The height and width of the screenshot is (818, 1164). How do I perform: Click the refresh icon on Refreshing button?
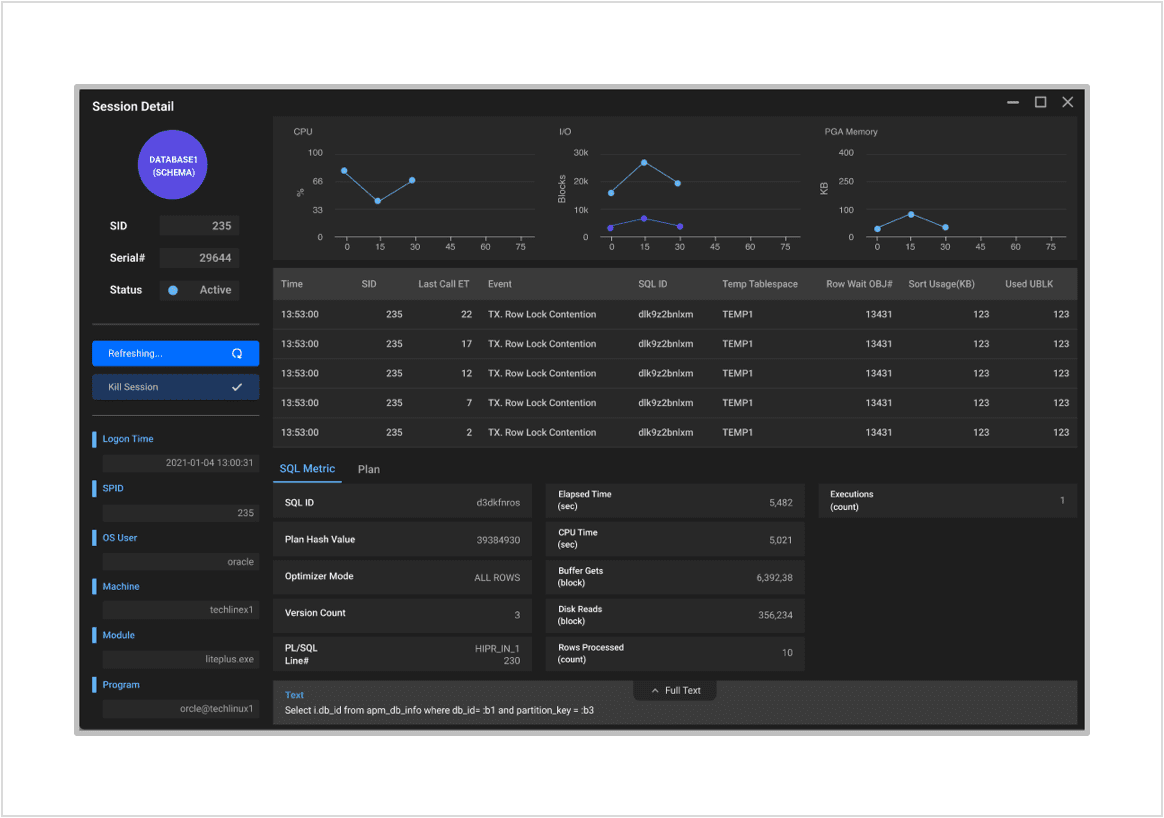[x=237, y=354]
